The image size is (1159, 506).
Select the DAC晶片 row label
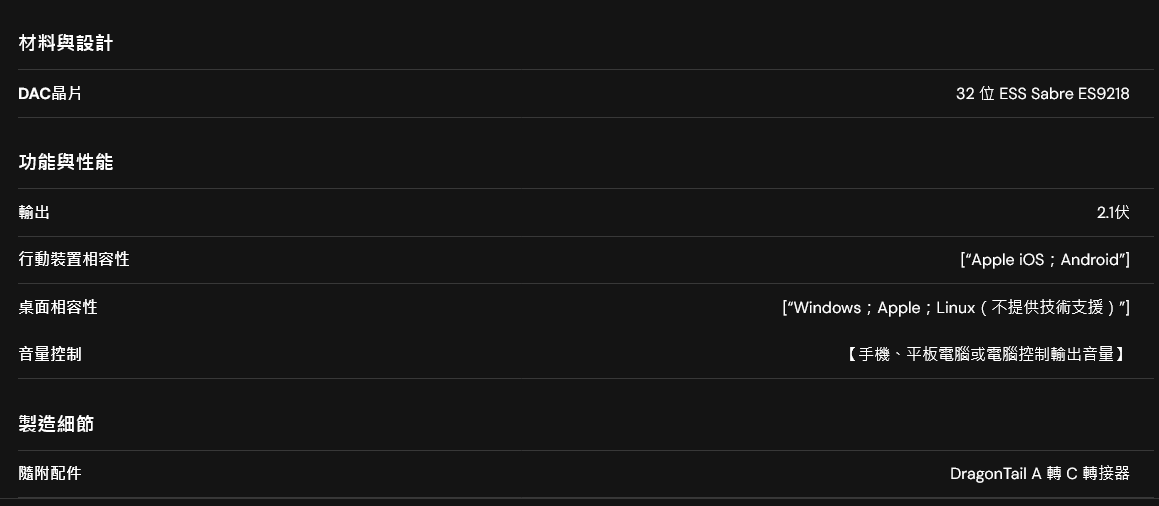[50, 94]
